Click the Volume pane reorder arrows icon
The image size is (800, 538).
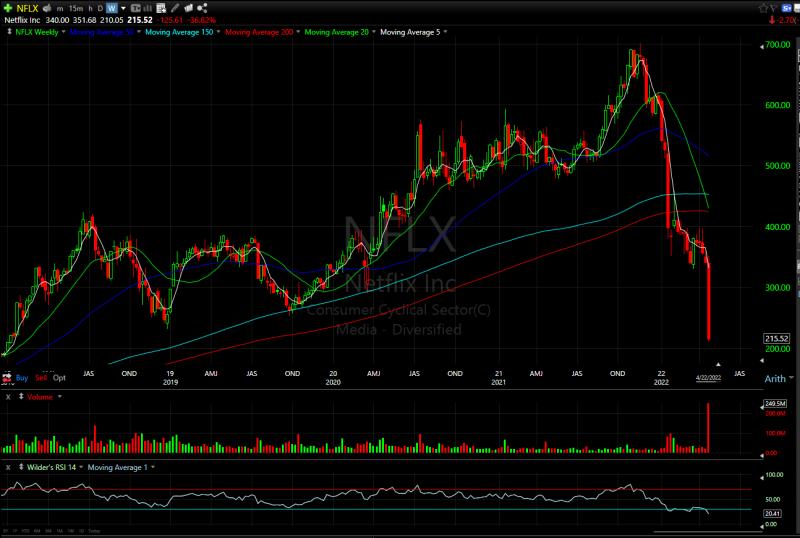click(21, 396)
